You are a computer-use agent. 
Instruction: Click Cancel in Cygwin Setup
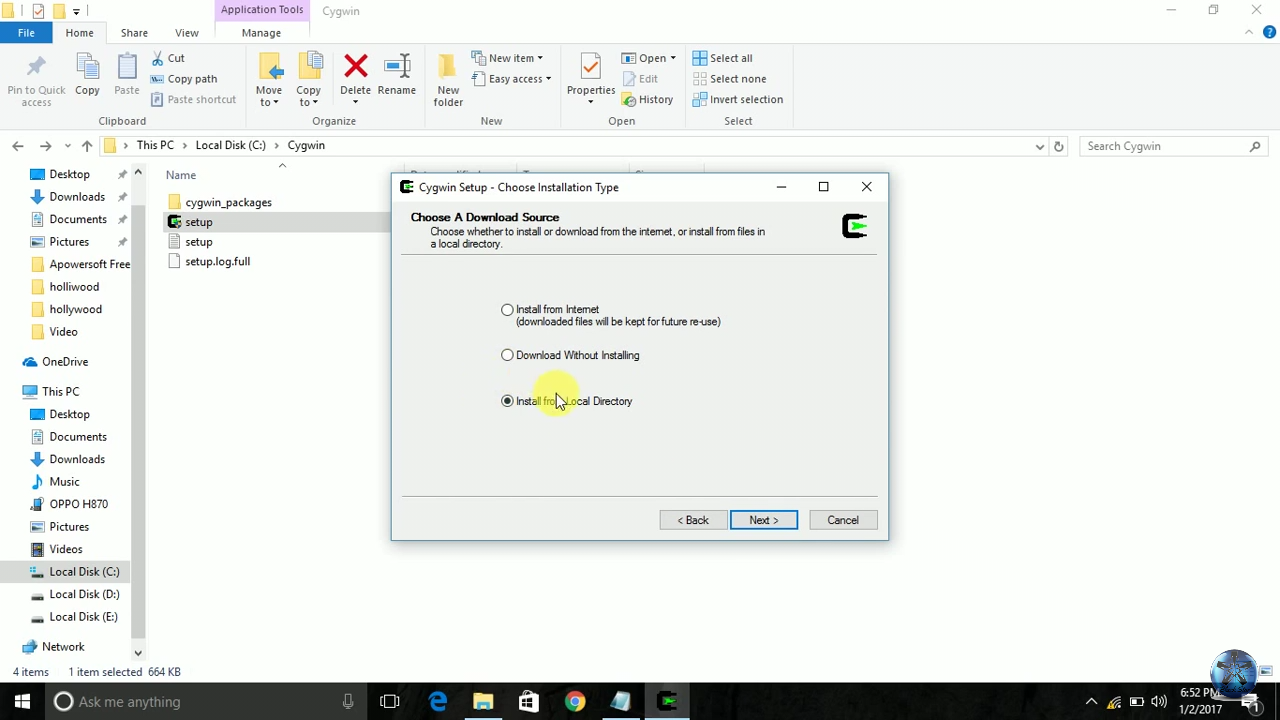click(x=843, y=520)
